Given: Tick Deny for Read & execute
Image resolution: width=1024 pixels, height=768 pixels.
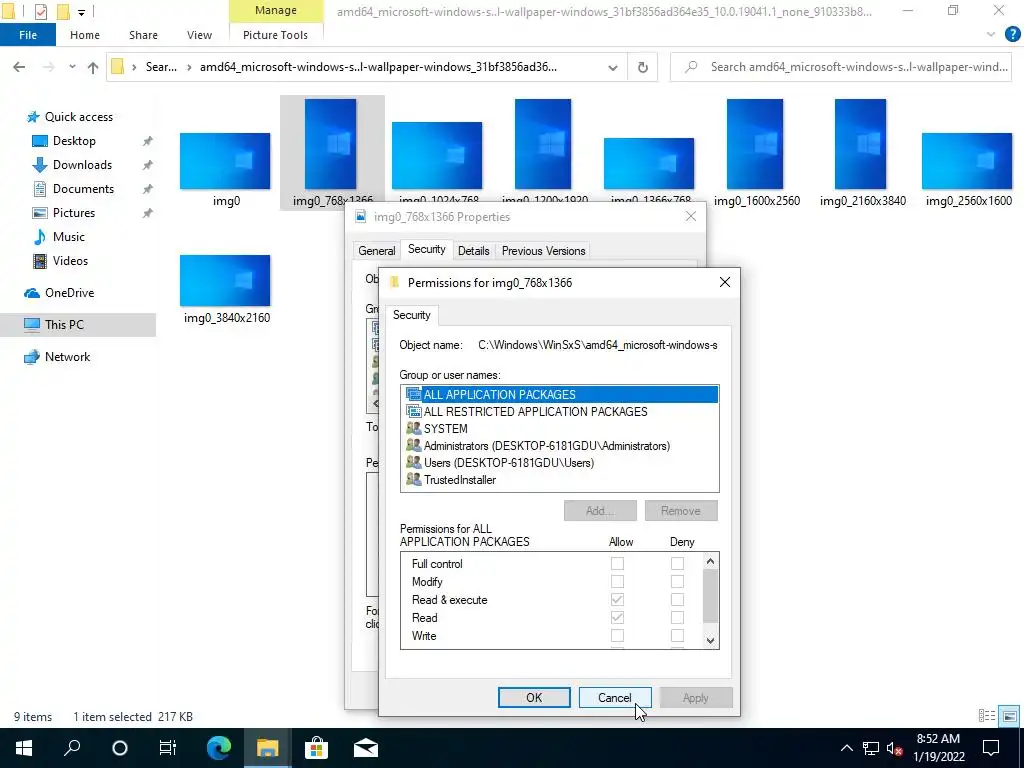Looking at the screenshot, I should click(677, 600).
